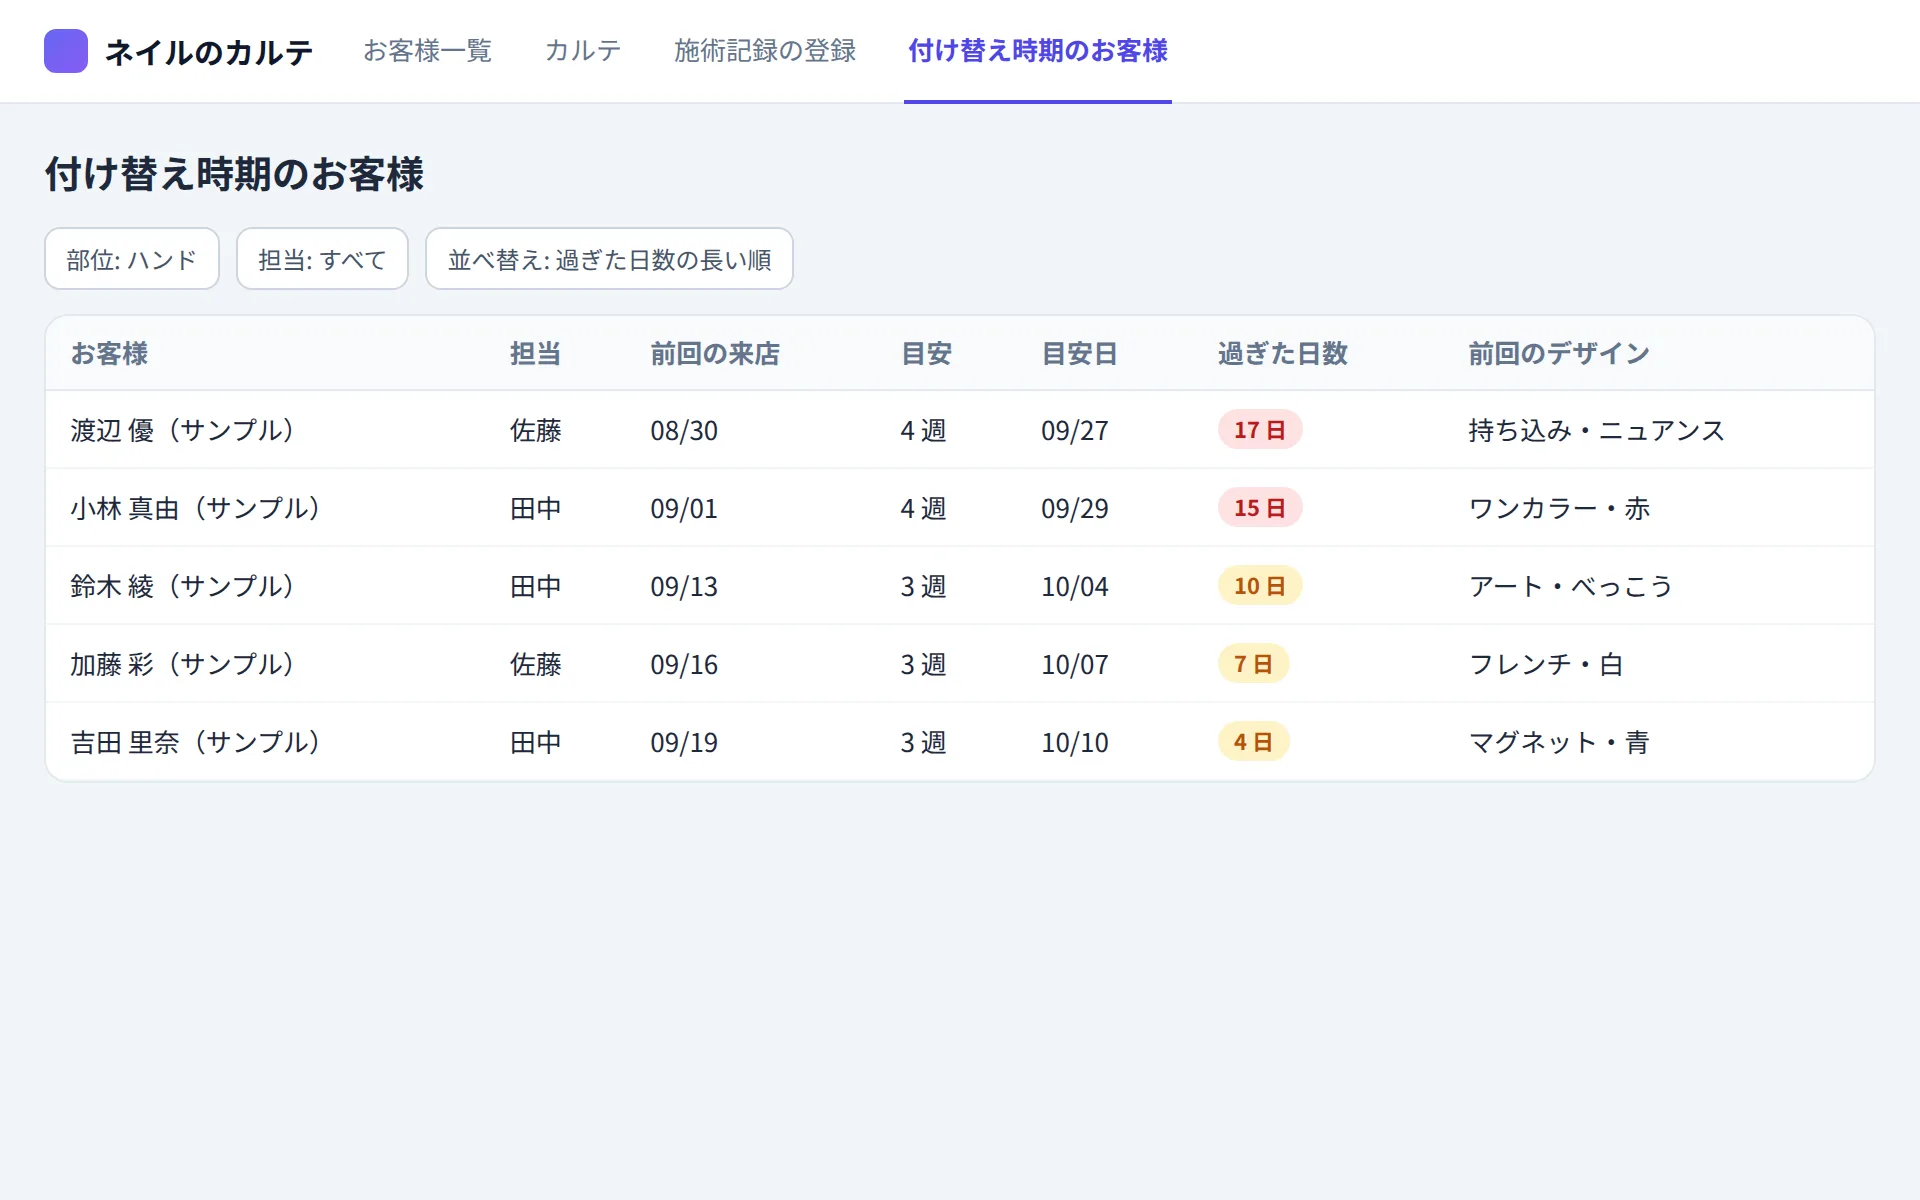The image size is (1920, 1200).
Task: Click the 17日 overdue badge
Action: [1259, 430]
